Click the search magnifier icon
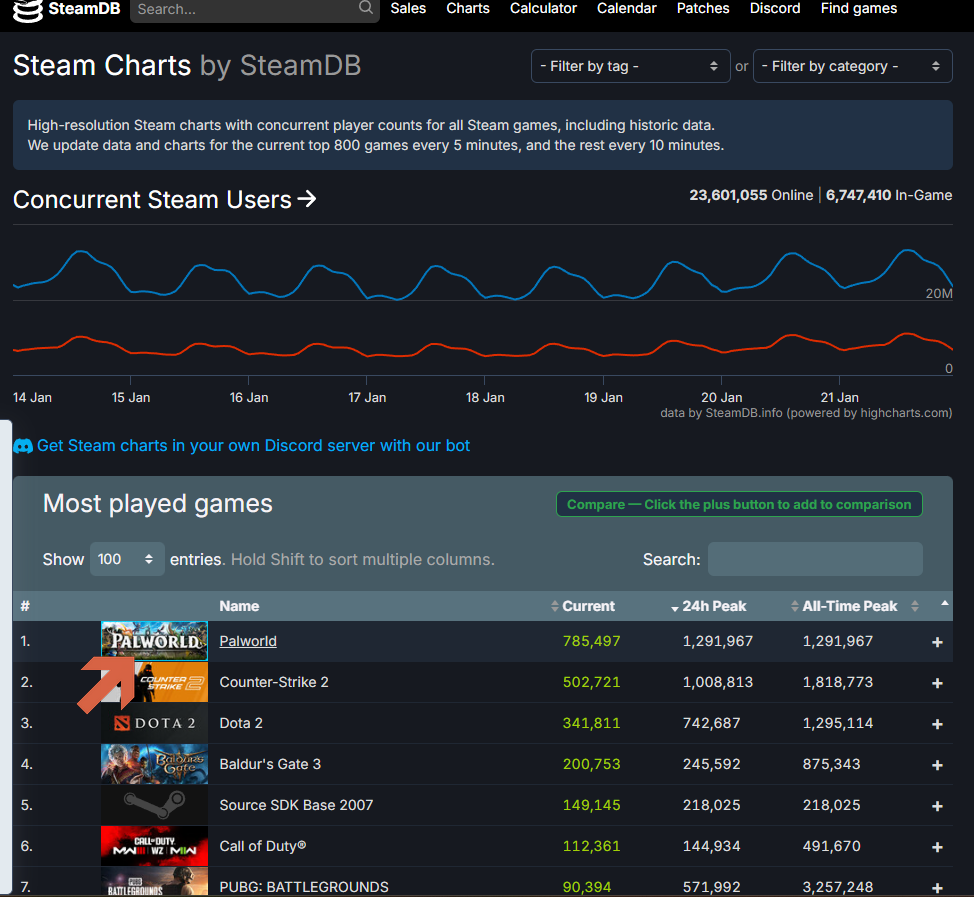Screen dimensions: 974x897 tap(366, 7)
